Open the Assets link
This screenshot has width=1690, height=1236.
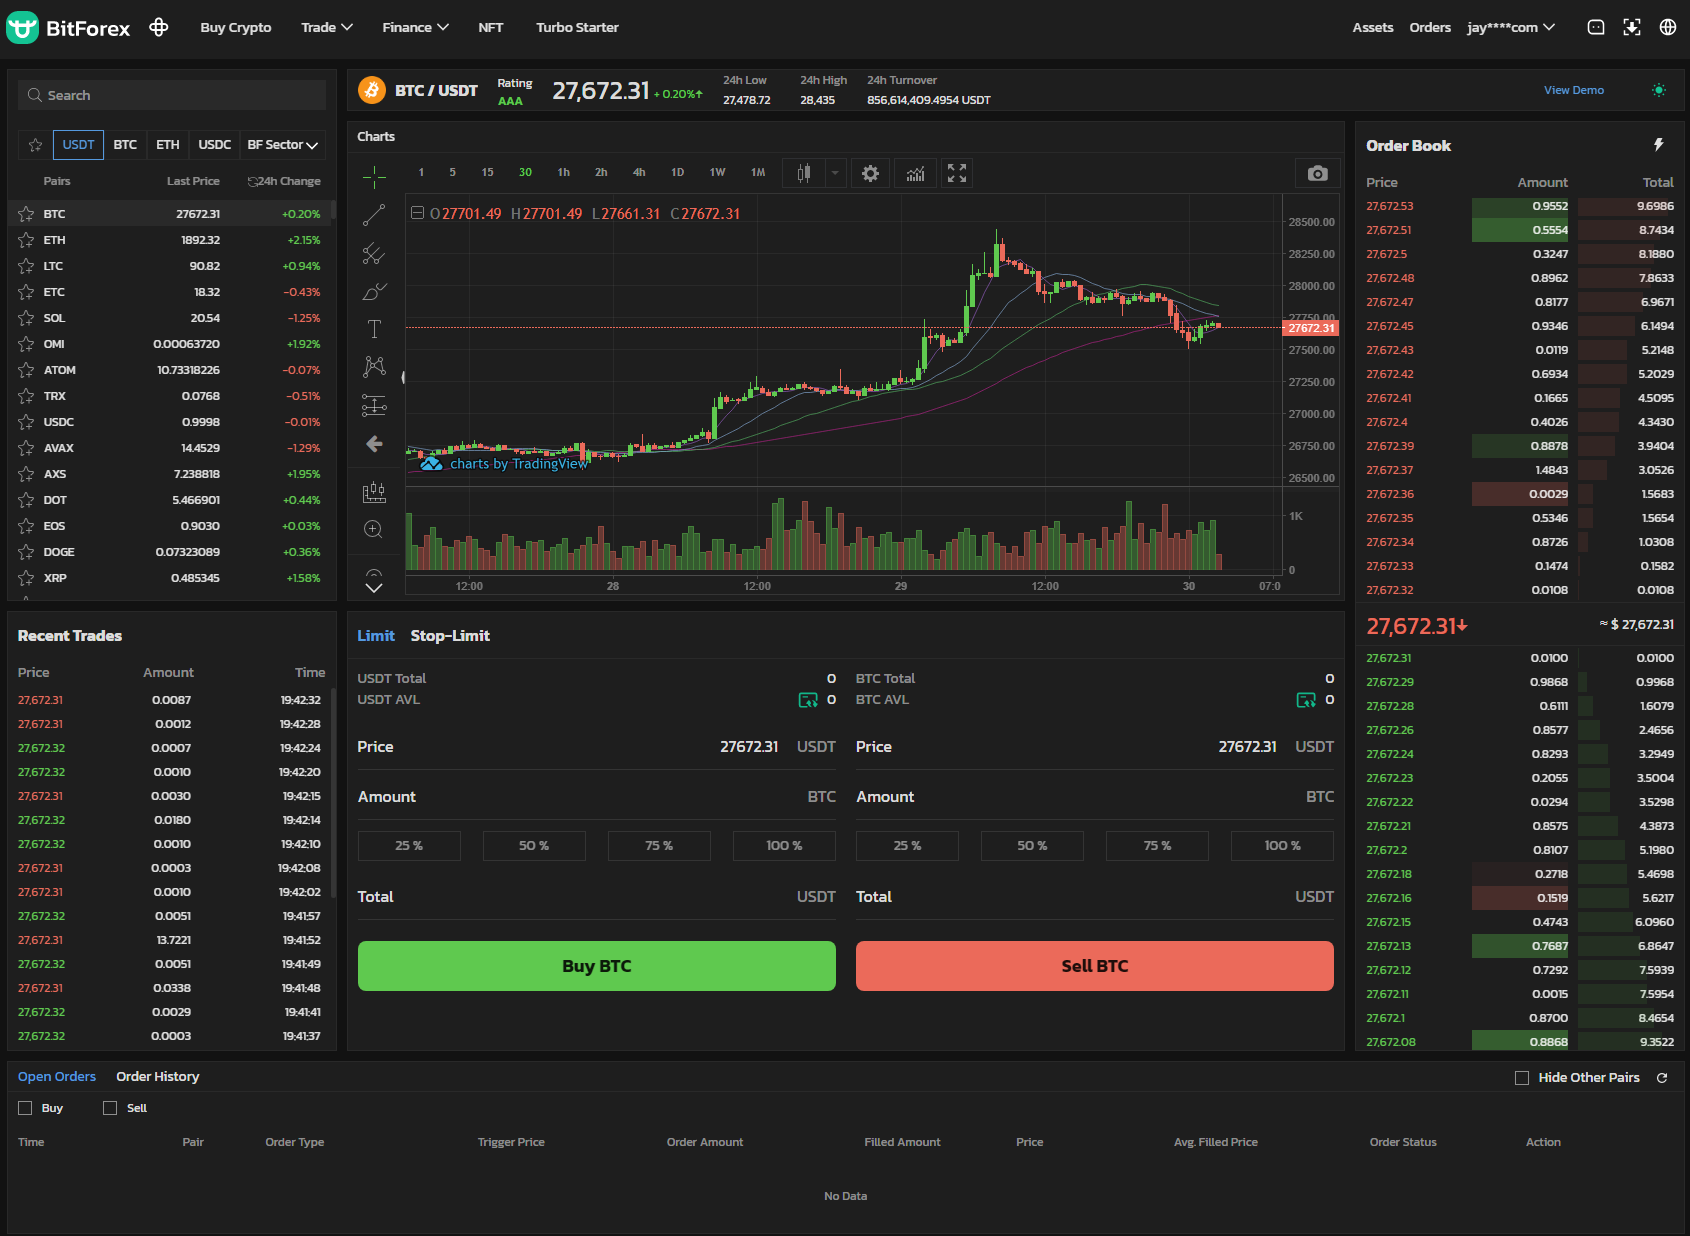point(1373,27)
